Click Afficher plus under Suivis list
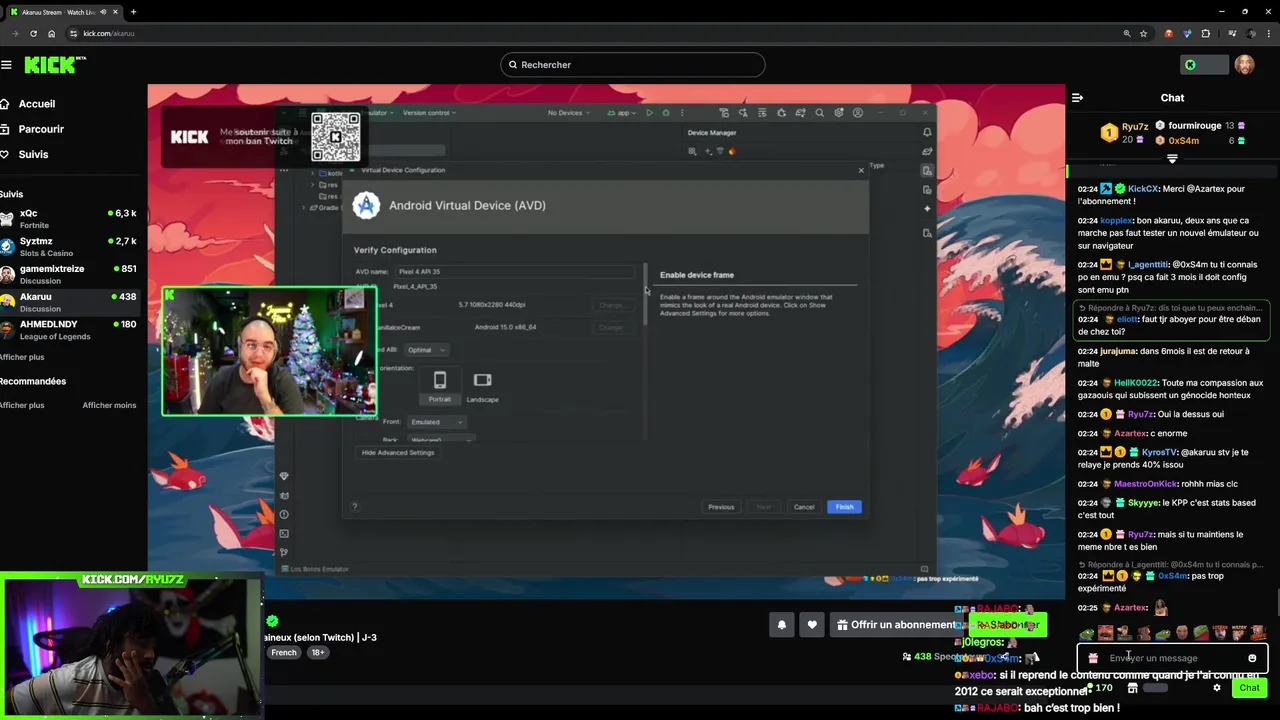Viewport: 1280px width, 720px height. coord(22,357)
